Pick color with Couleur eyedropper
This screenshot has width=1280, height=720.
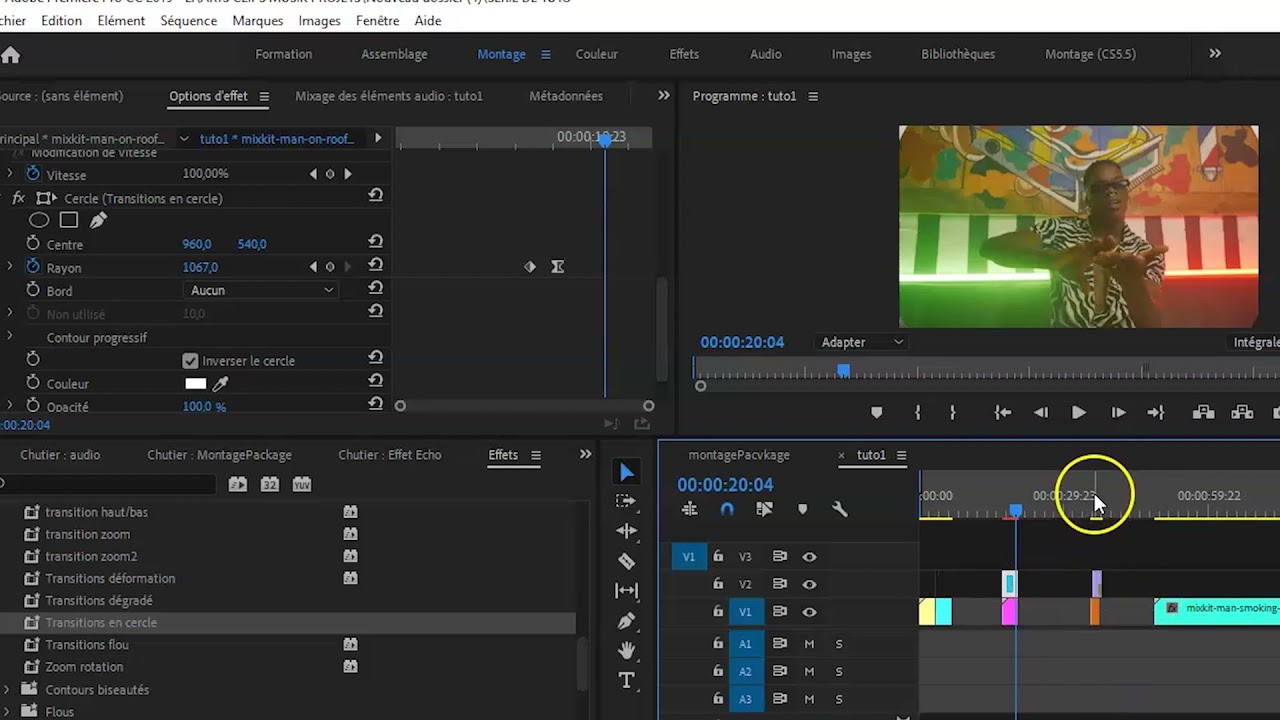[x=221, y=383]
